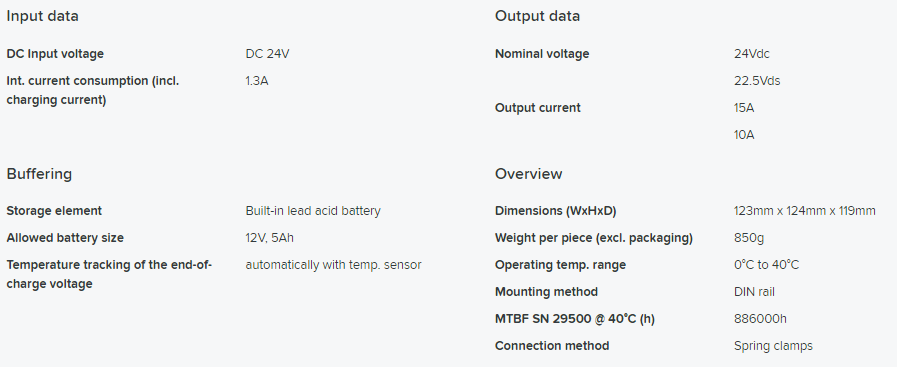
Task: Click the Input data heading
Action: point(42,16)
